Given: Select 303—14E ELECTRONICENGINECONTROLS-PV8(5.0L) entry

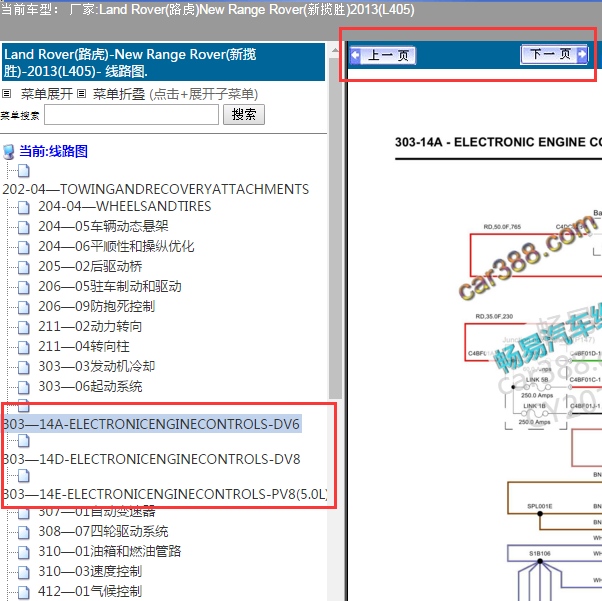Looking at the screenshot, I should coord(165,494).
